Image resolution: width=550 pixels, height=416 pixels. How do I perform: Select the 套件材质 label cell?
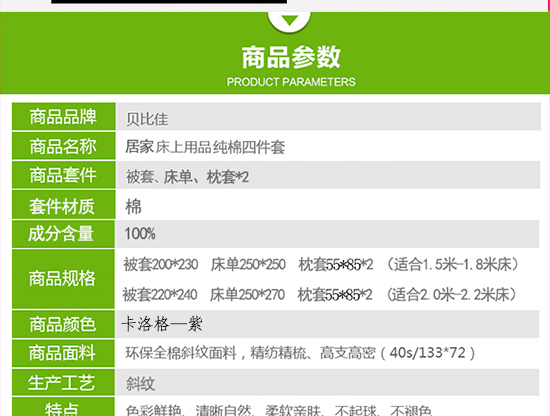pos(63,205)
